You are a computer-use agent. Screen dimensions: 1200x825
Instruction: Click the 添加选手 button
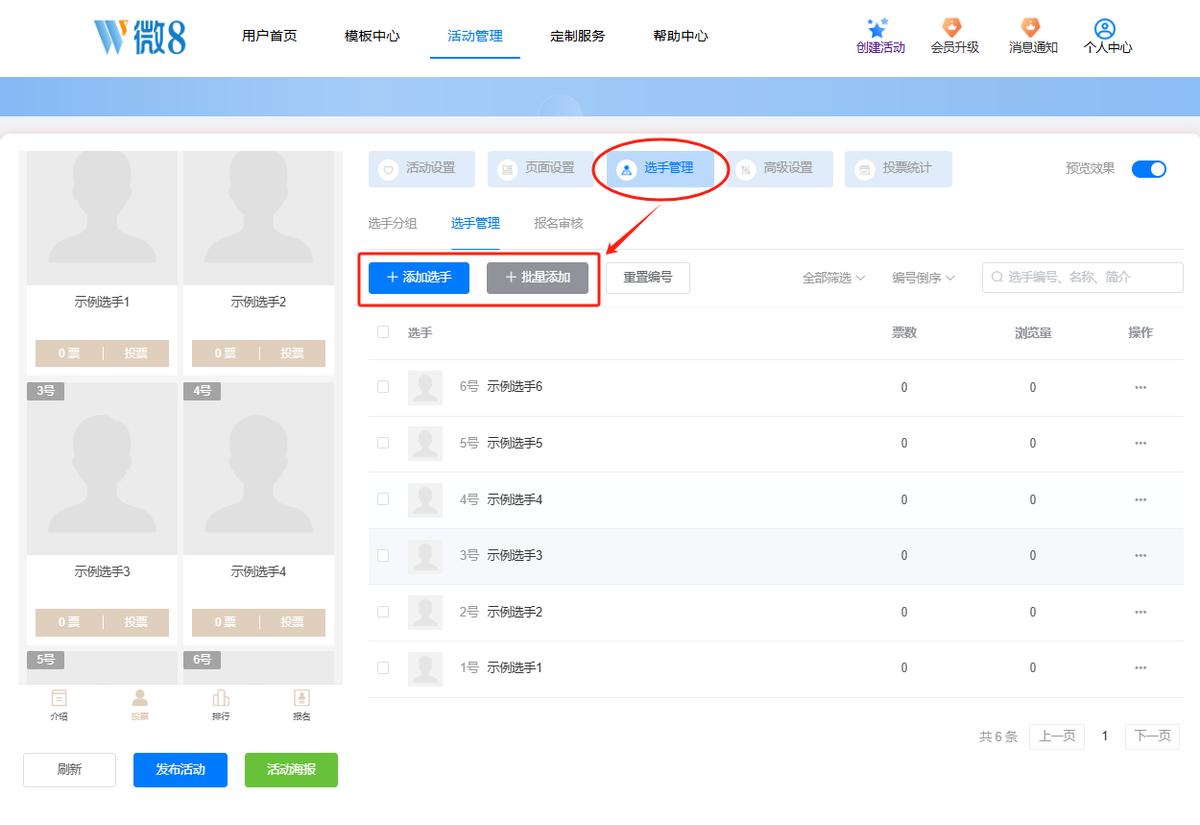[418, 278]
